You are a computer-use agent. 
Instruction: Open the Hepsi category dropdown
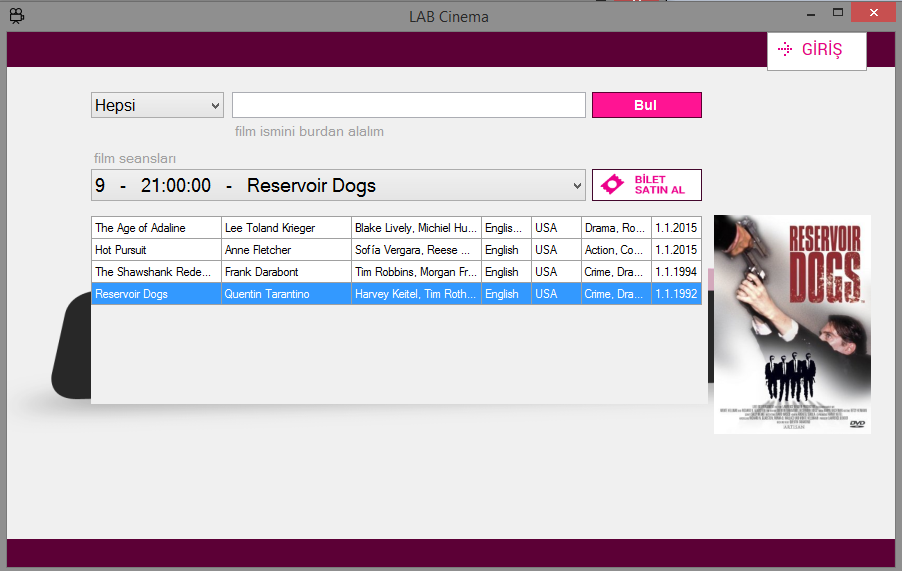(157, 105)
